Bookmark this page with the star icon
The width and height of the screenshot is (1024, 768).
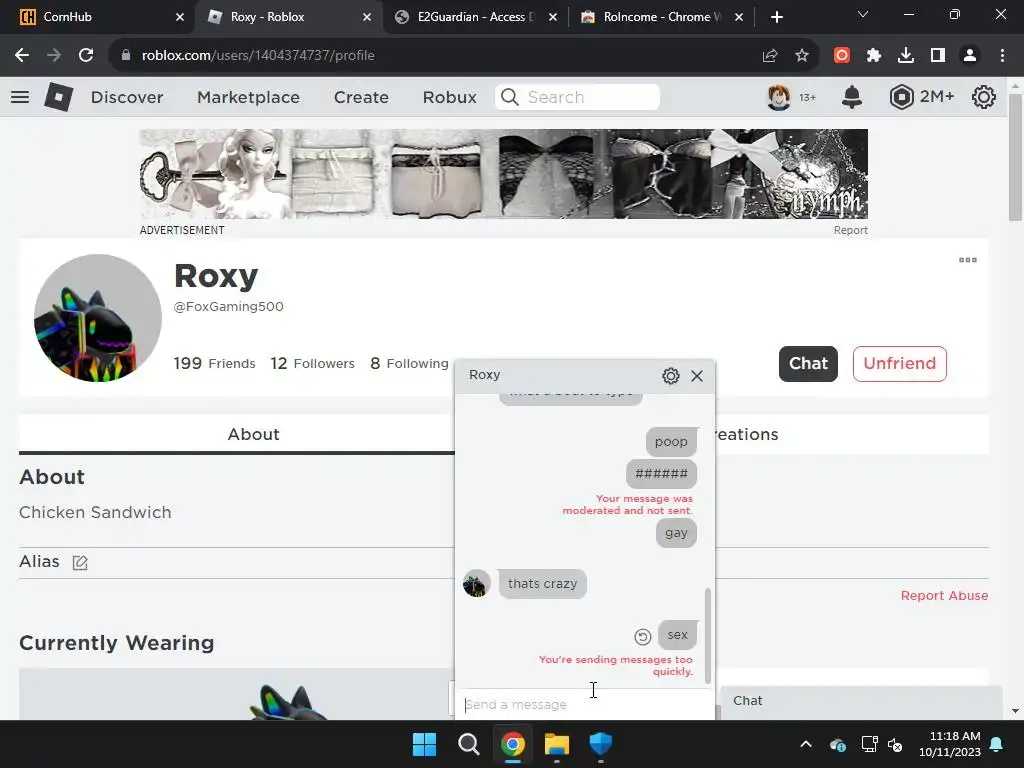[802, 56]
